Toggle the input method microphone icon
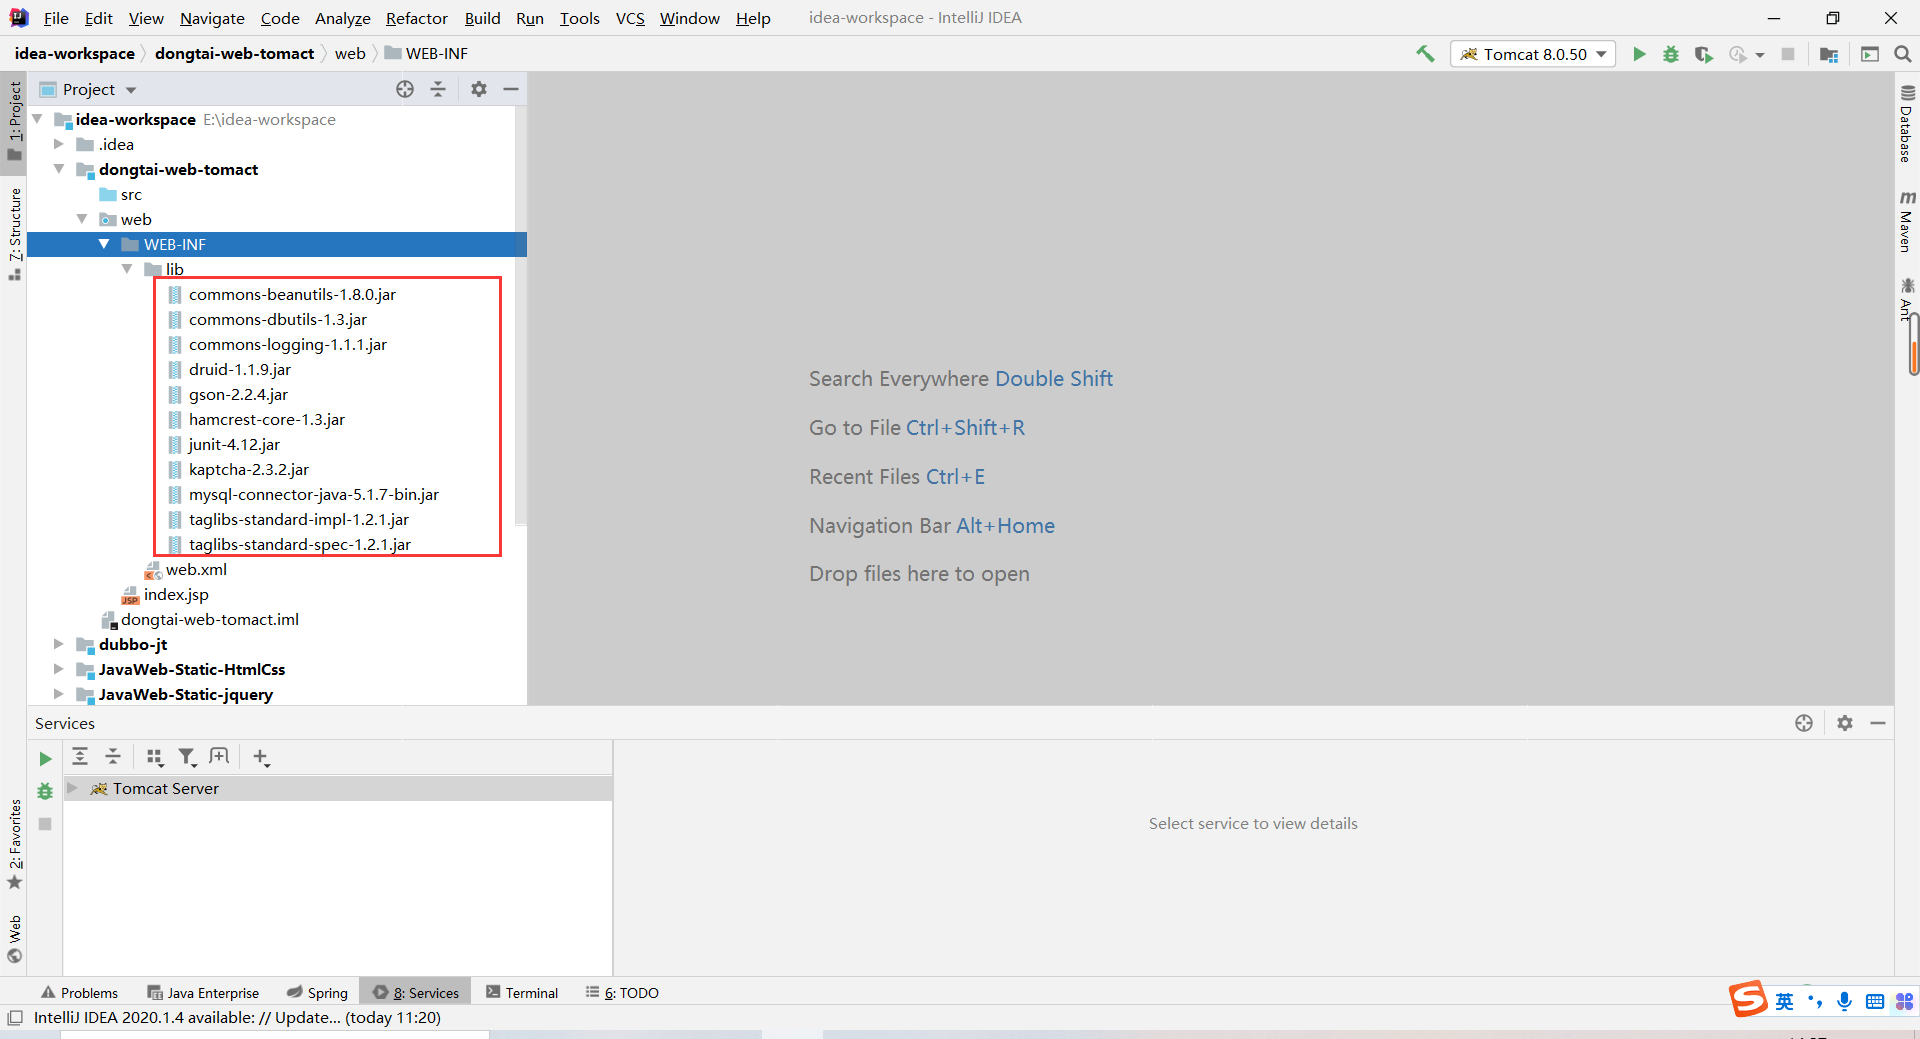 coord(1844,1001)
